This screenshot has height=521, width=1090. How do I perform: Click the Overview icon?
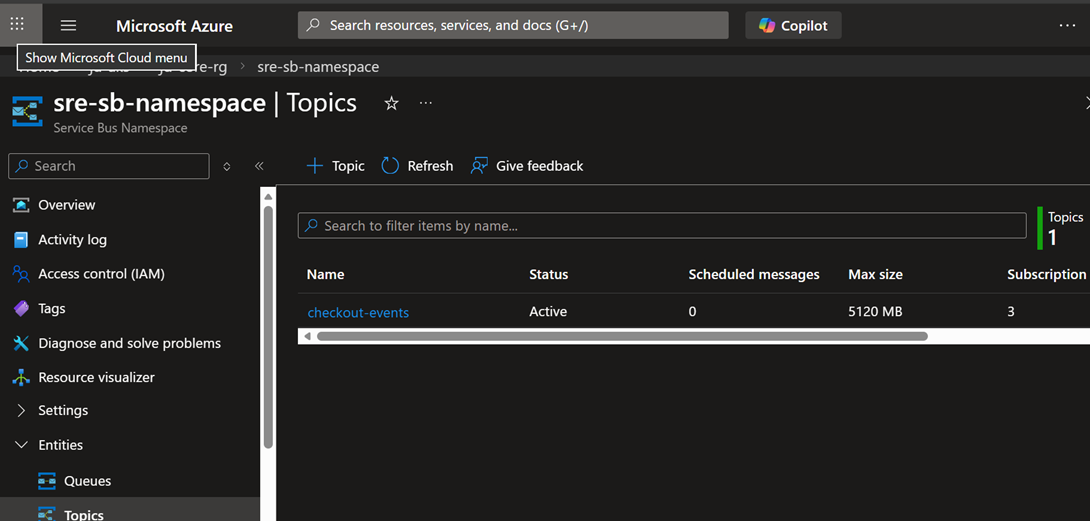(x=22, y=205)
